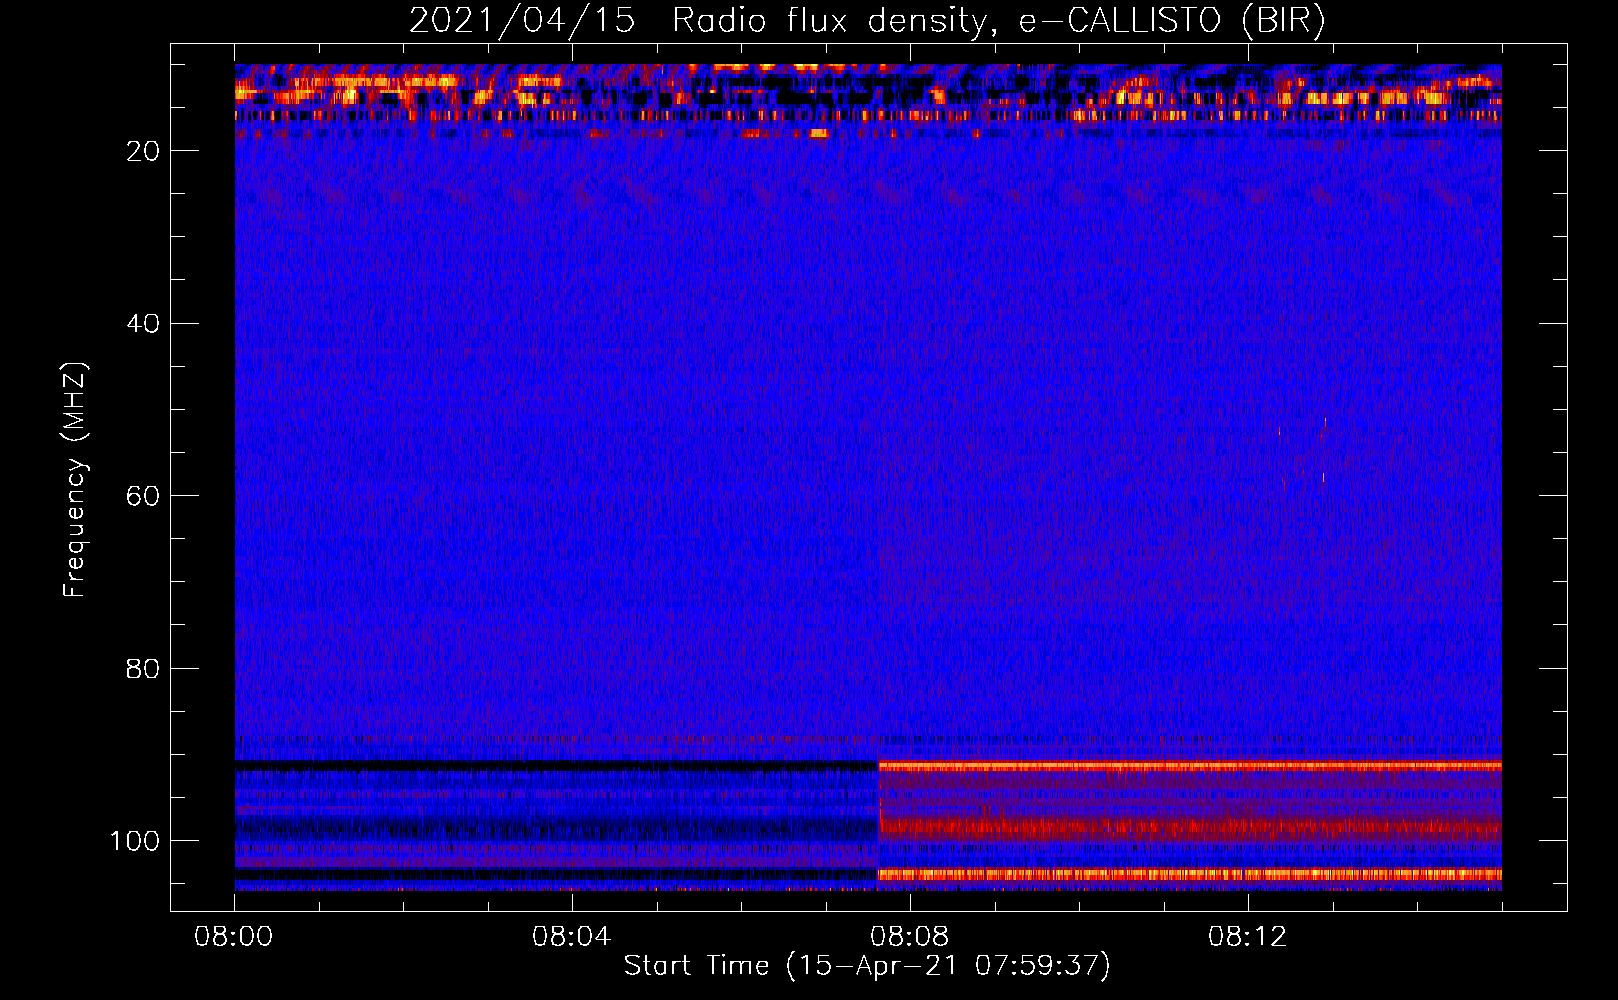Click the 'Start Time (15-Apr-21 07:59:37)' label
The height and width of the screenshot is (1000, 1618).
click(867, 966)
